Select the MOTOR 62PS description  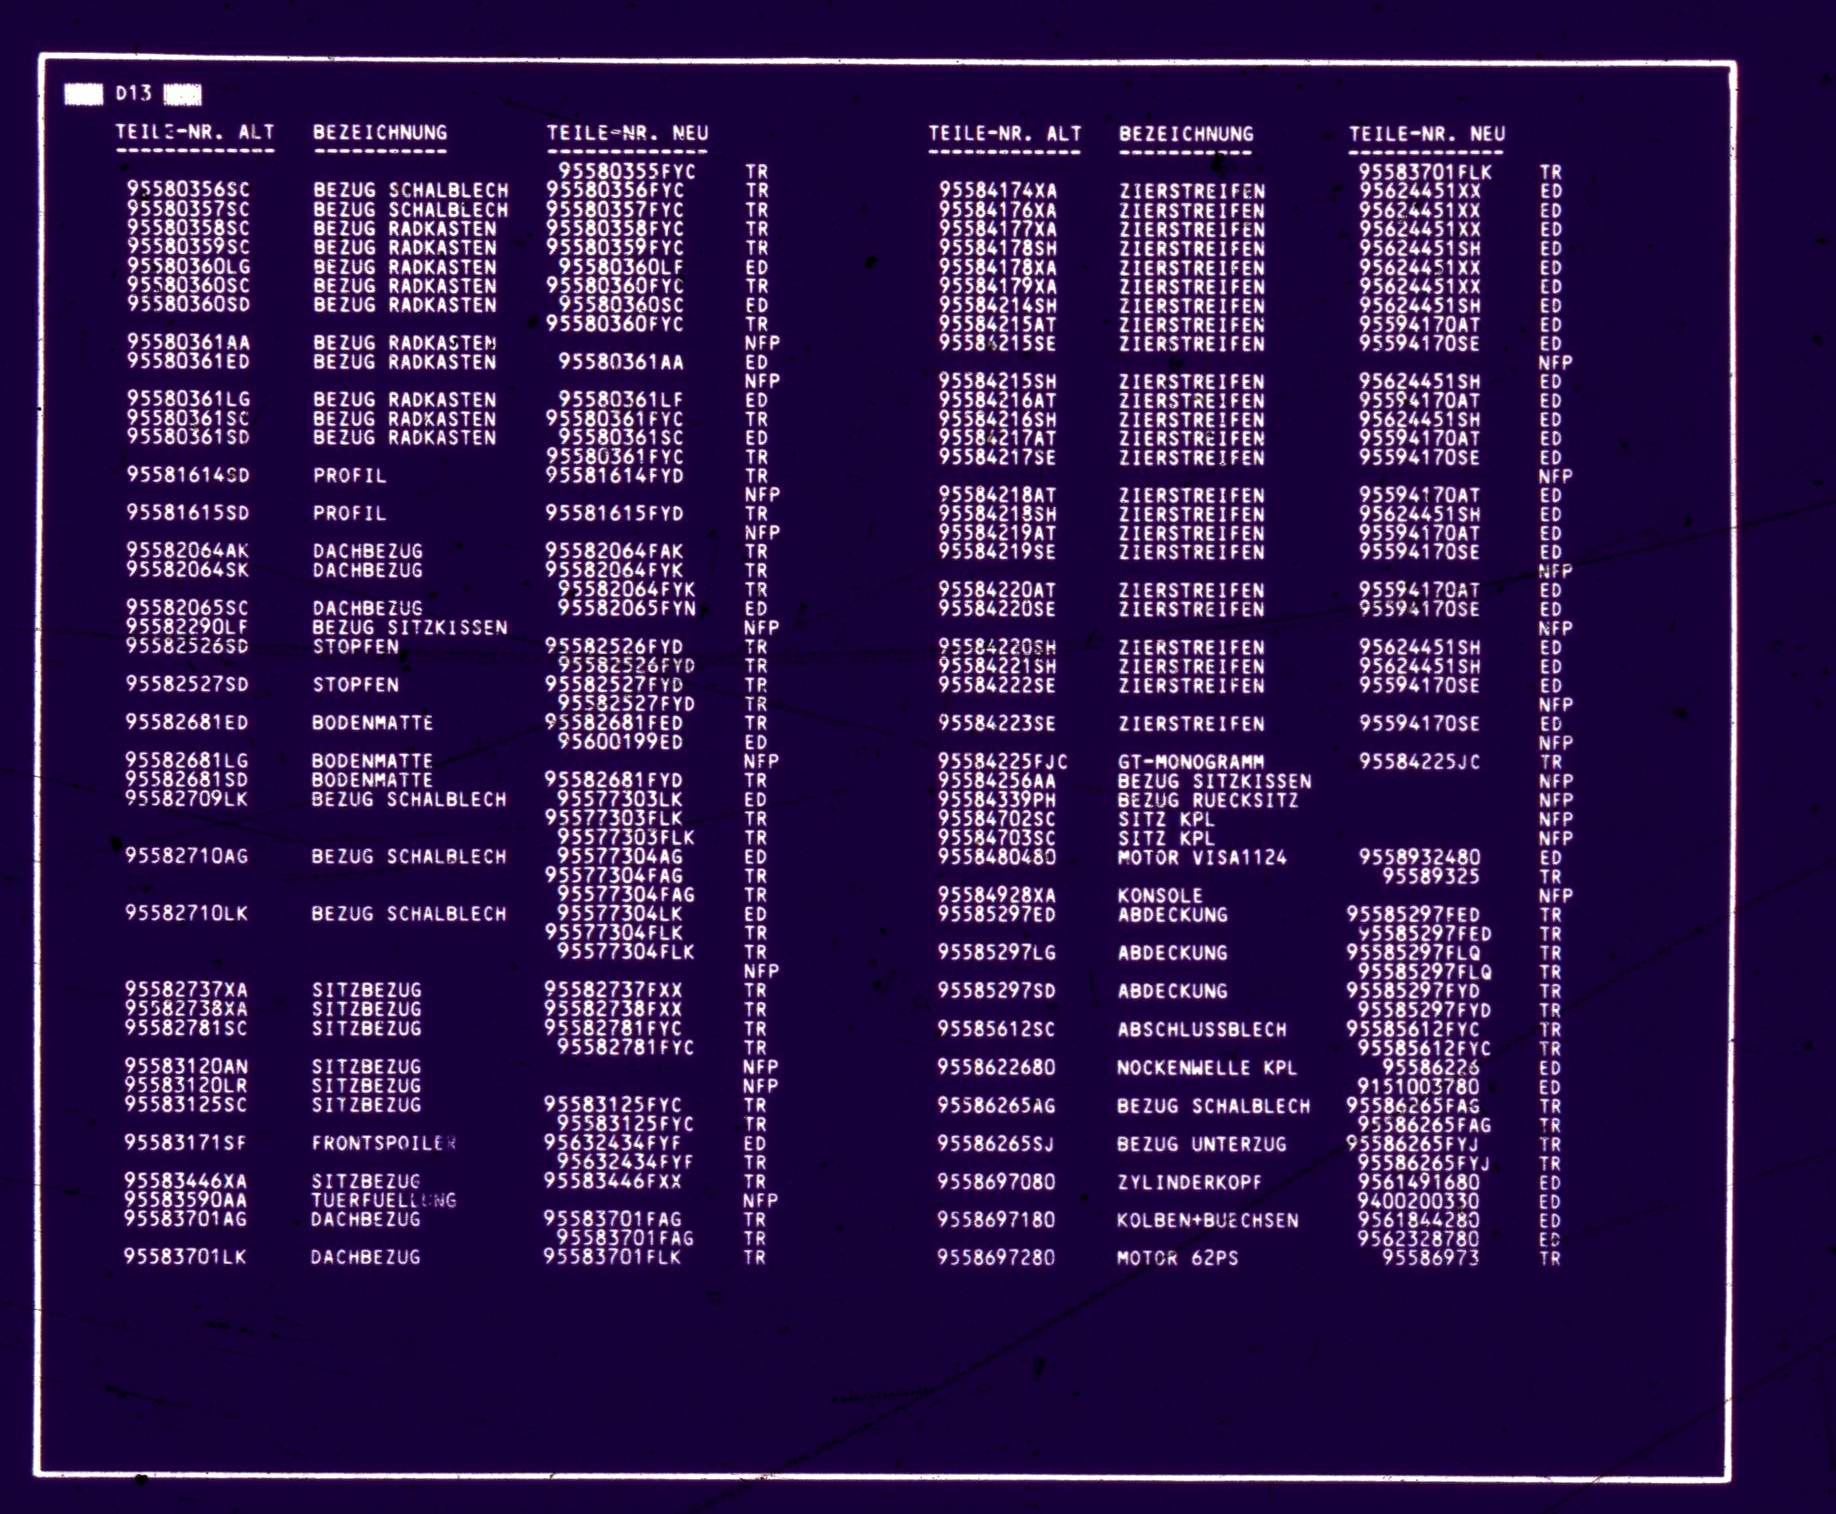[1177, 1258]
